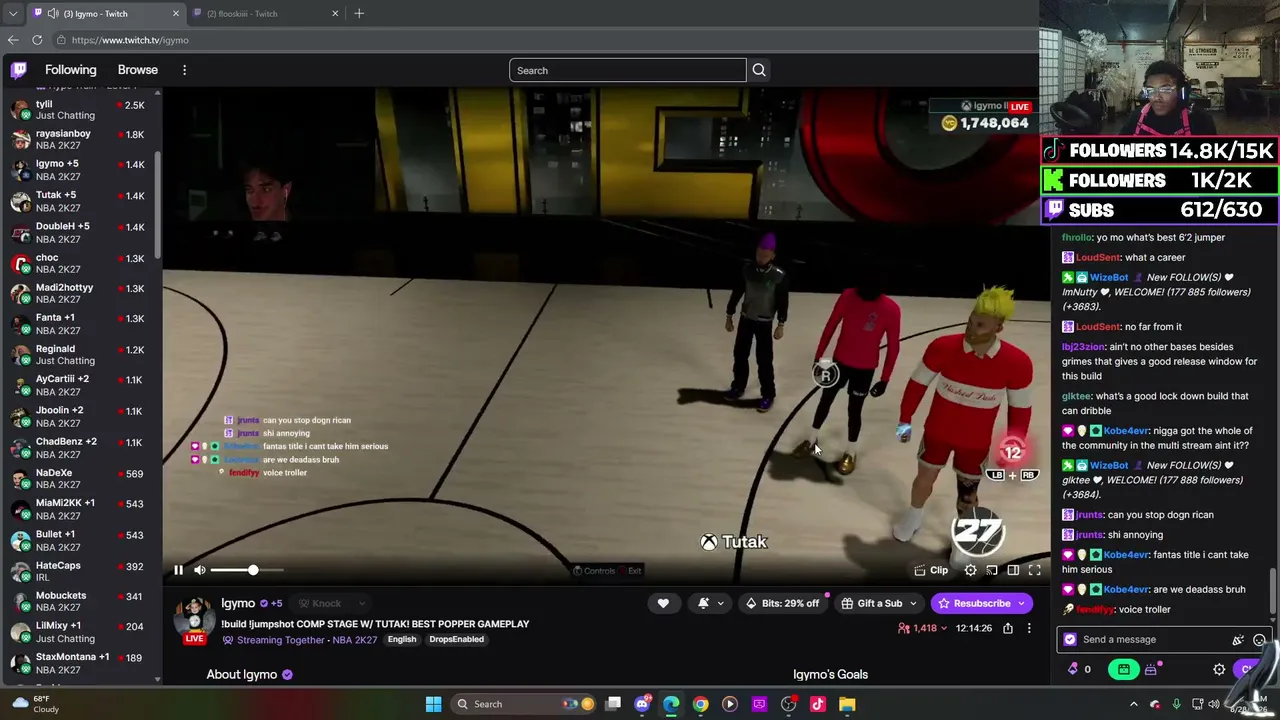This screenshot has width=1280, height=720.
Task: Show hidden system tray icons
Action: (1134, 704)
